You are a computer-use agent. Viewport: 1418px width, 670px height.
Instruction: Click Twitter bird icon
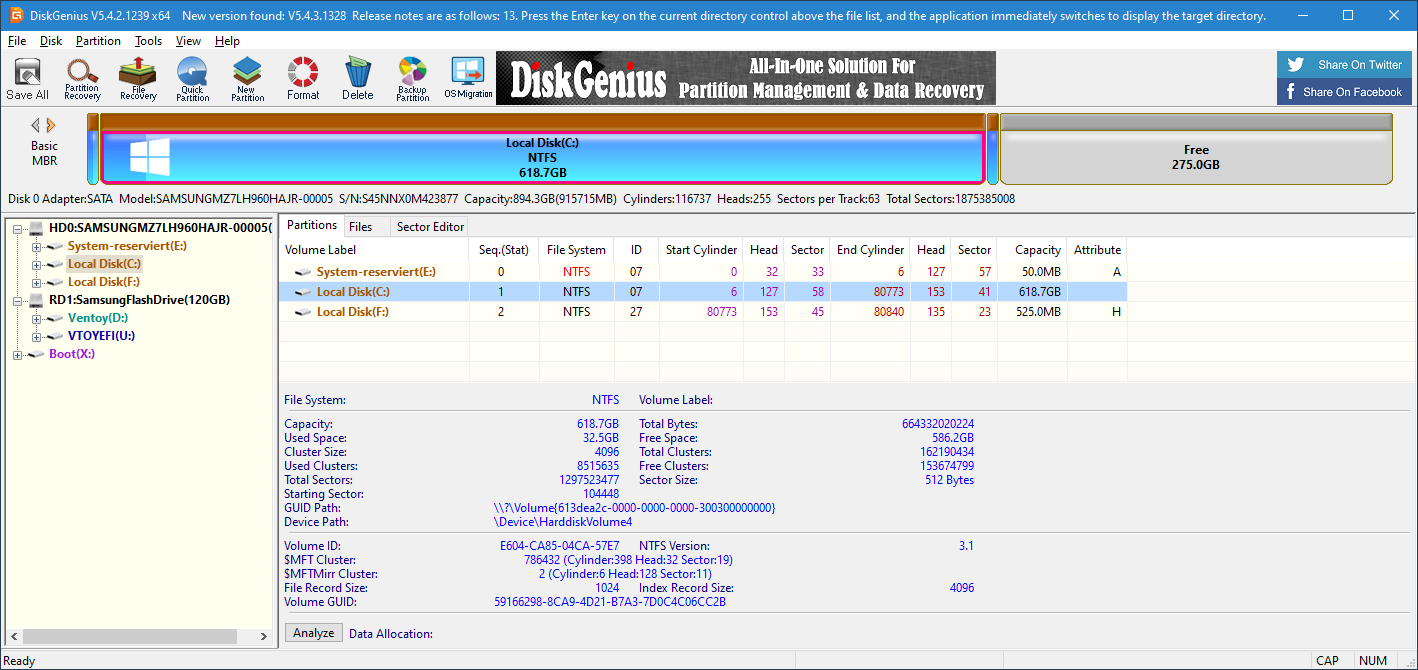pyautogui.click(x=1296, y=65)
